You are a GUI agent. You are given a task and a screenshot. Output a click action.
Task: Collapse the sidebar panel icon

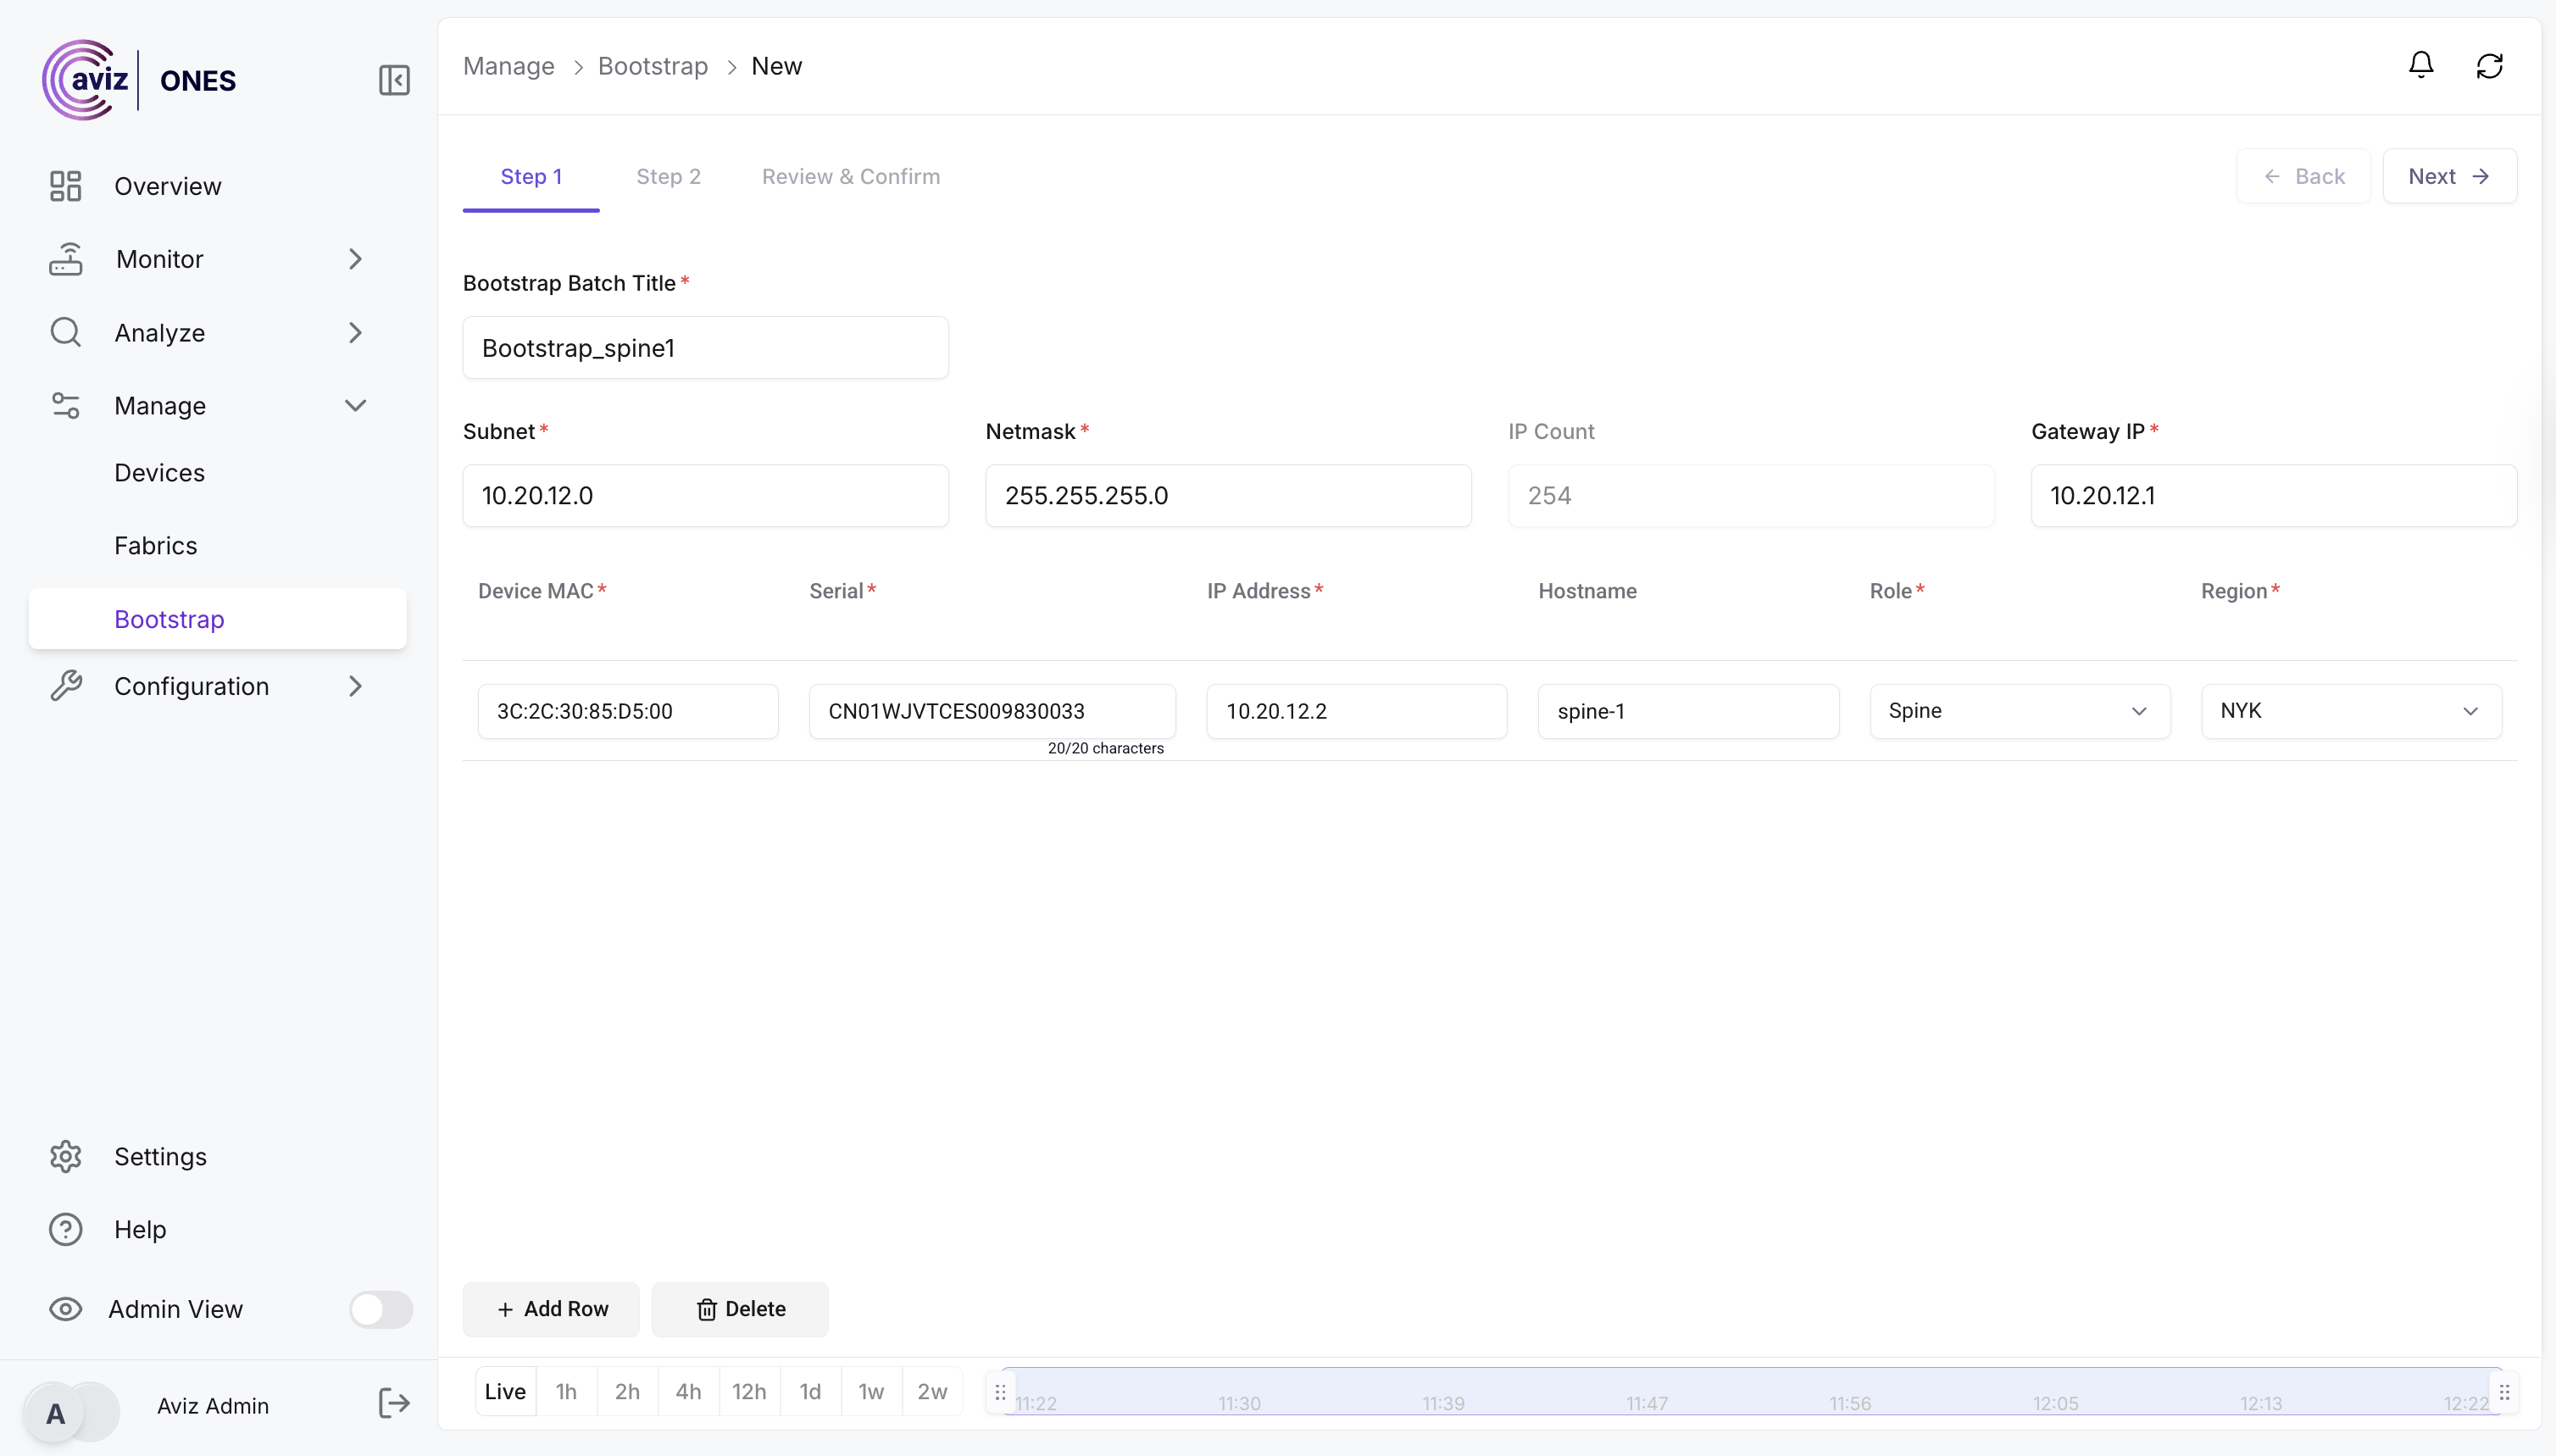pyautogui.click(x=394, y=80)
